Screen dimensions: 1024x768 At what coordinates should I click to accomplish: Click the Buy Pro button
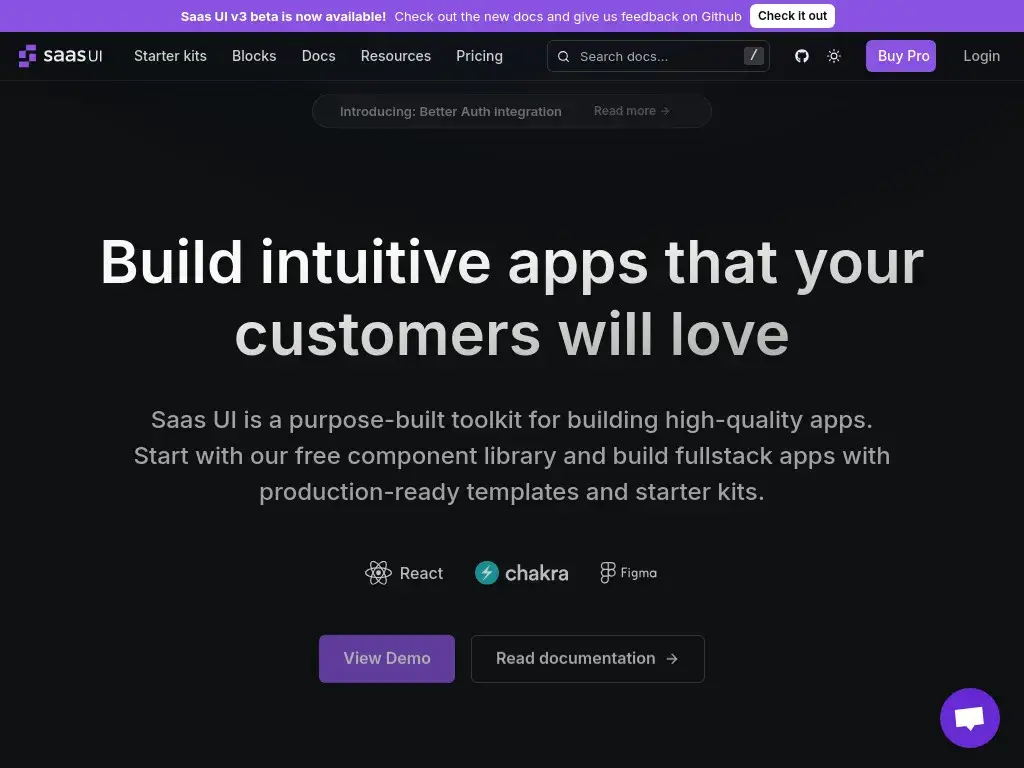(903, 56)
